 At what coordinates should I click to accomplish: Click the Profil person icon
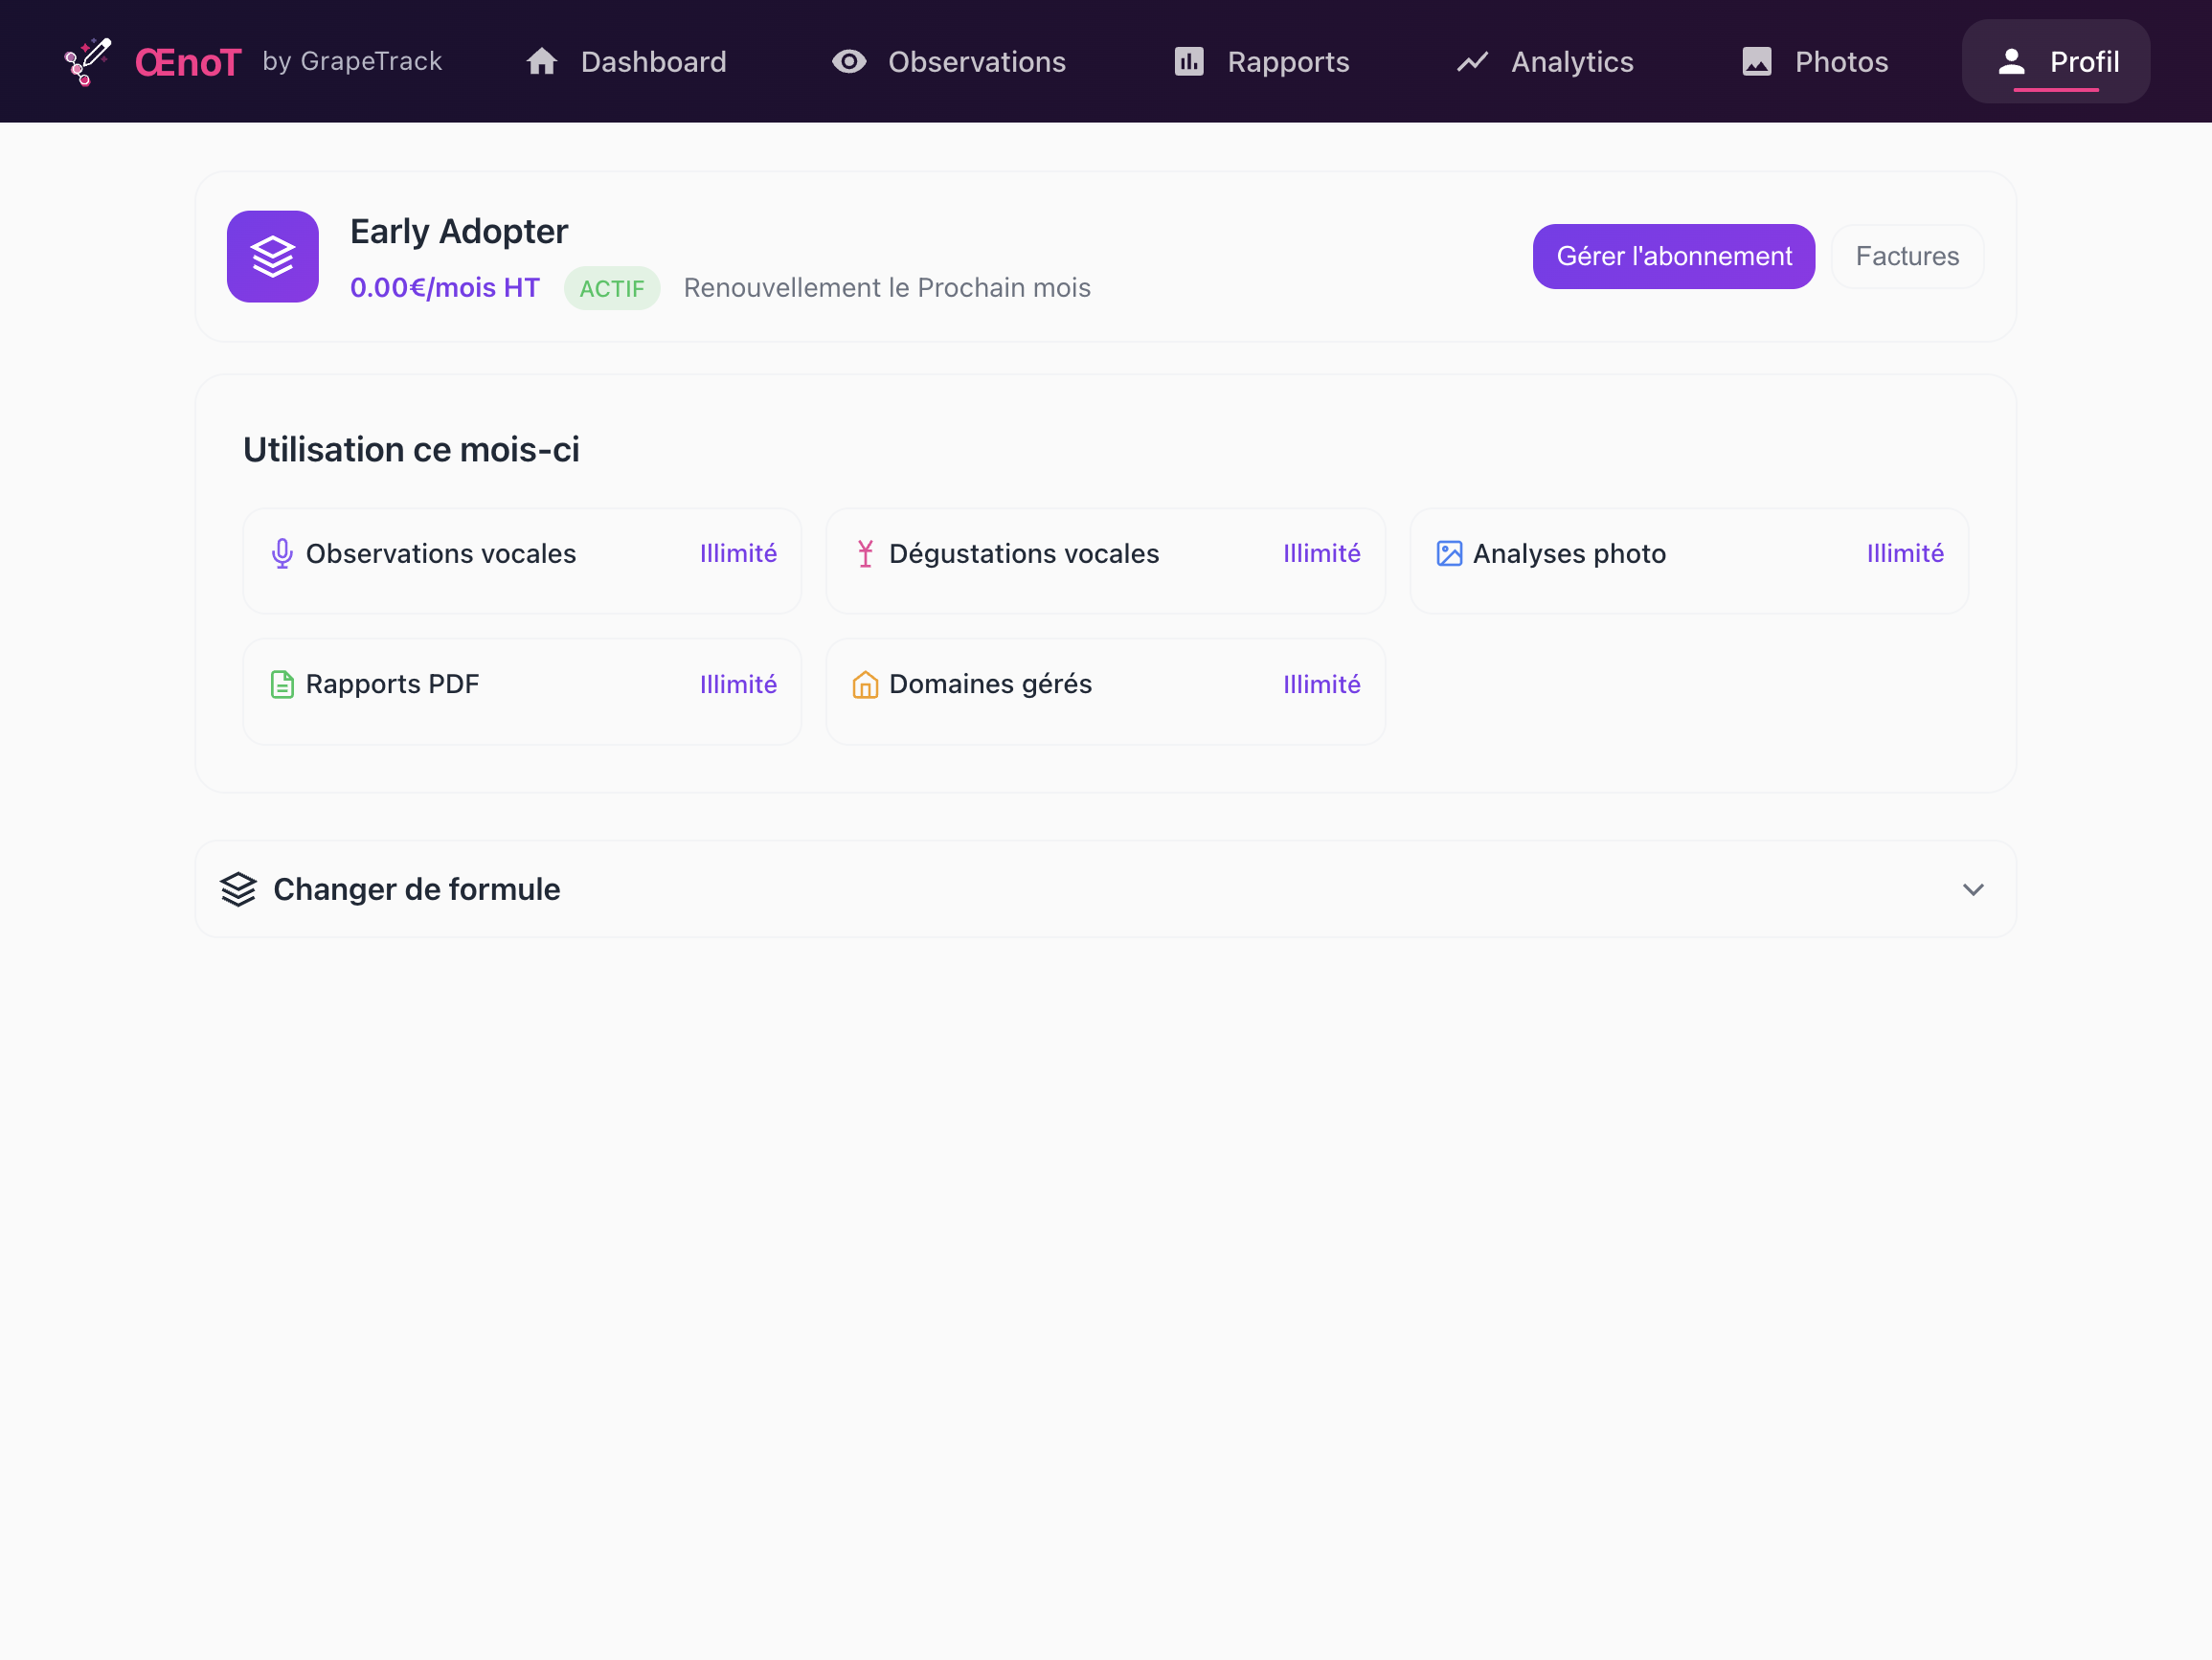tap(2011, 62)
